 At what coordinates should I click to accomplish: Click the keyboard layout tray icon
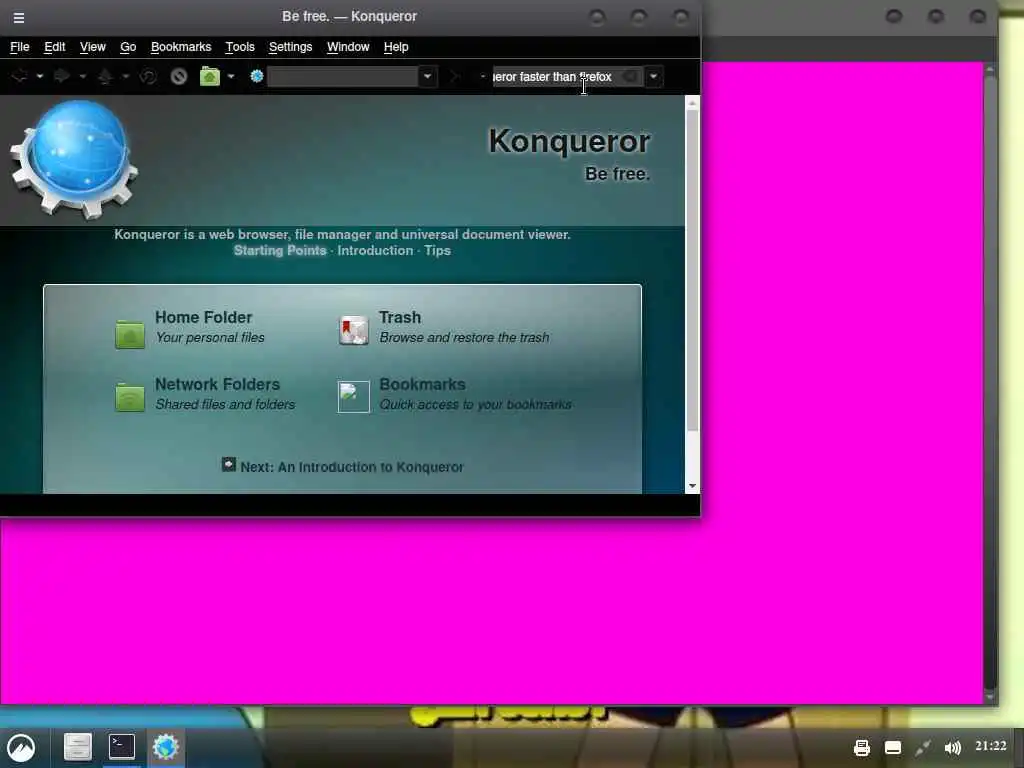pos(893,748)
